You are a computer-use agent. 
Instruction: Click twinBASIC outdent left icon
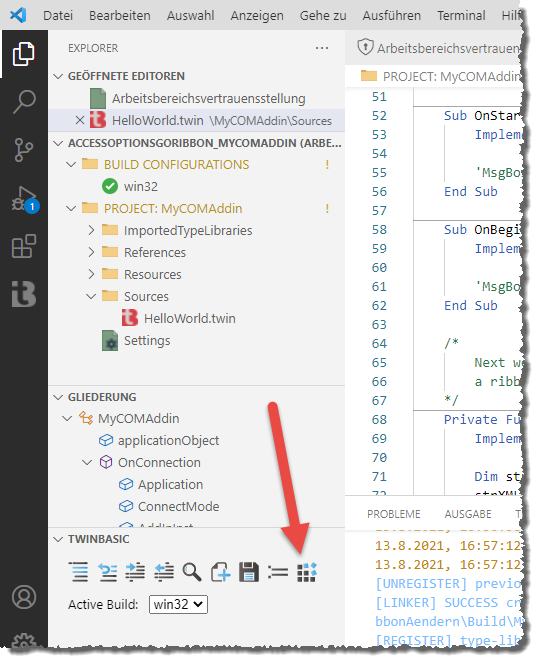tap(164, 572)
